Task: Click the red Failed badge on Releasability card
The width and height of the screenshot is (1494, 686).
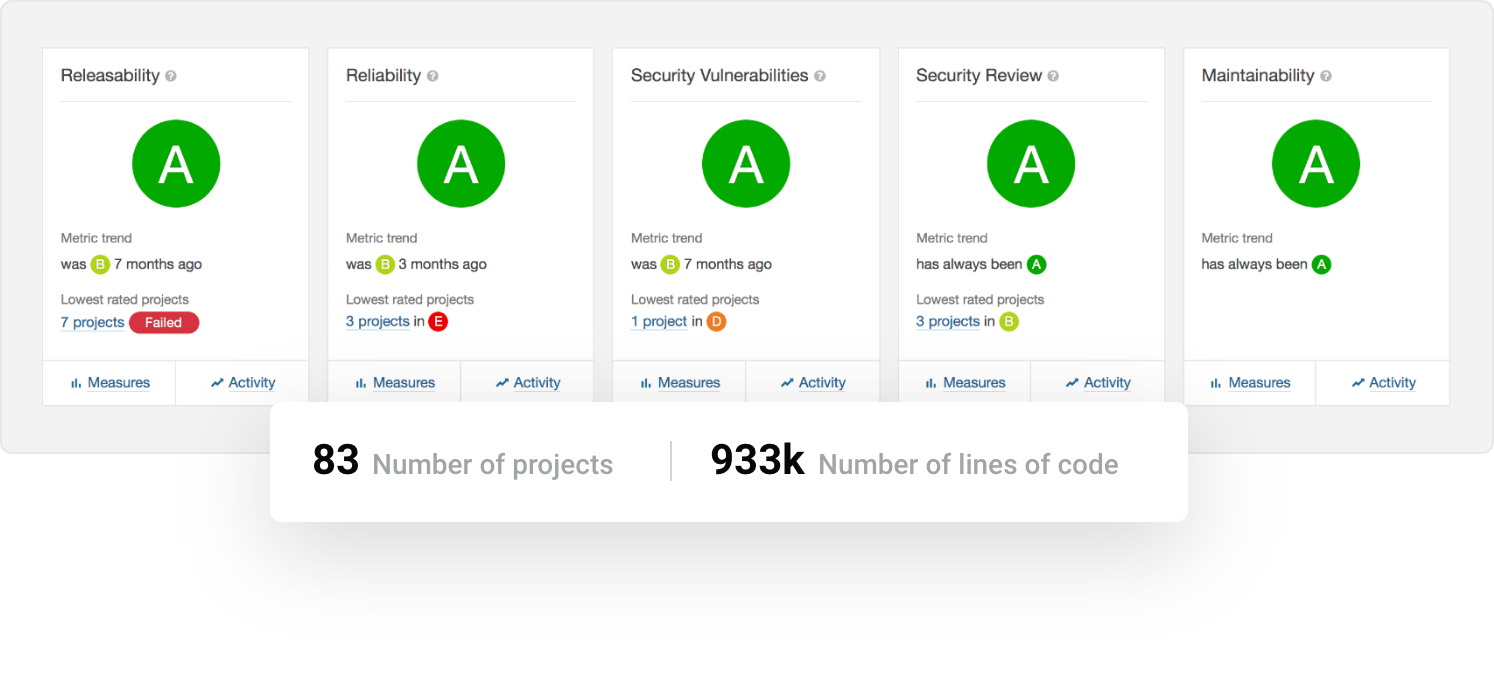Action: pos(164,322)
